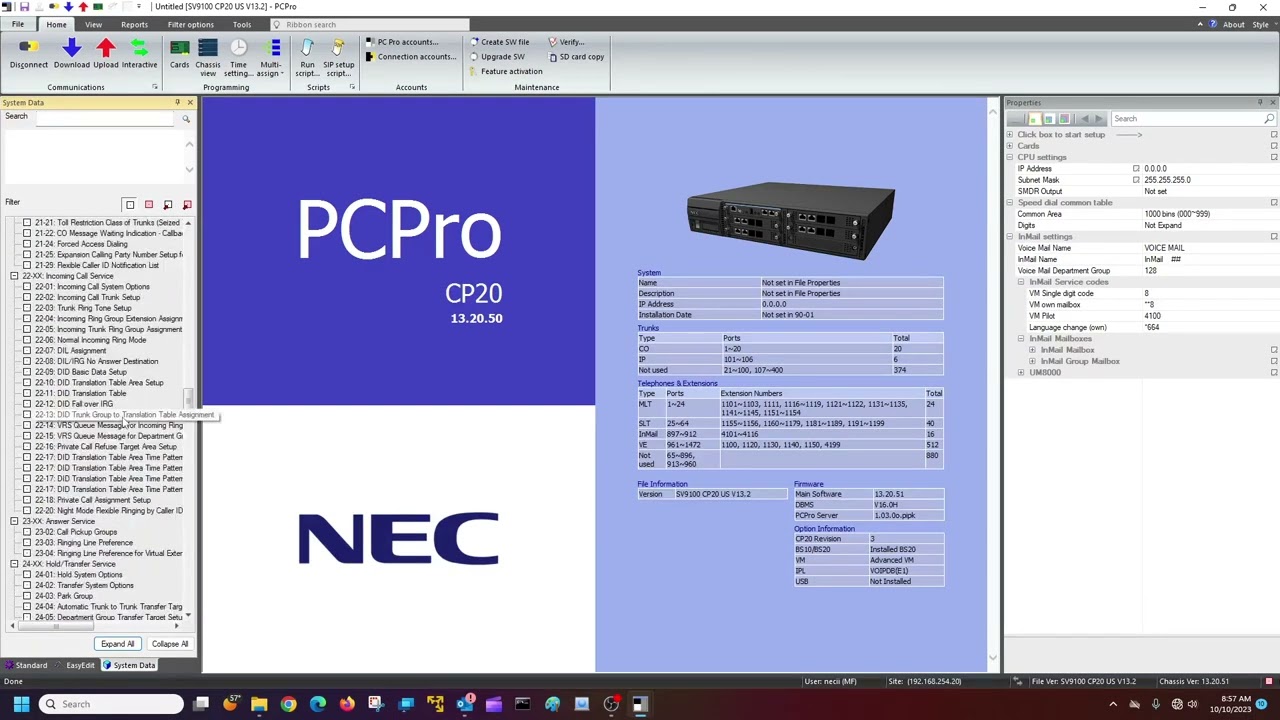Check 24-03: Park Group

pyautogui.click(x=27, y=596)
